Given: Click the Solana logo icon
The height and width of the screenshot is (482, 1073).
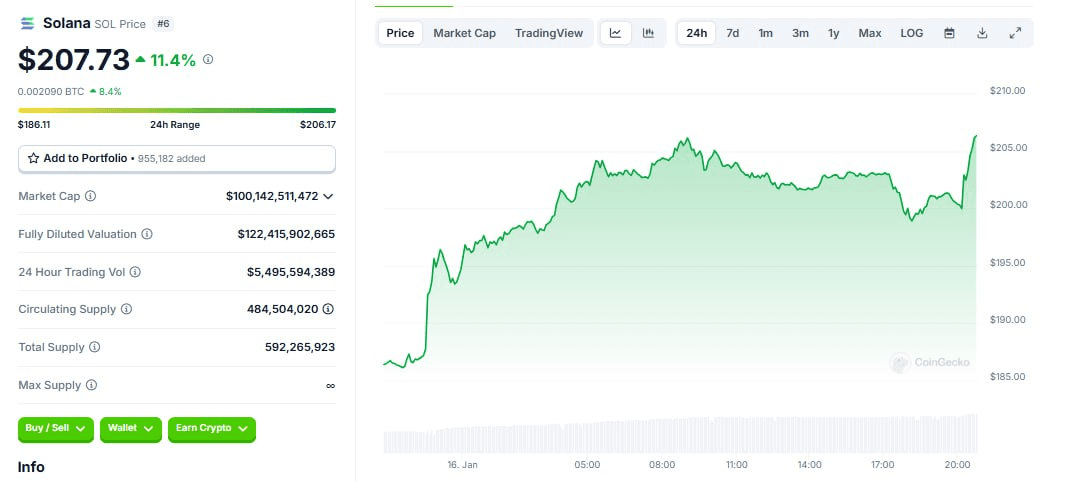Looking at the screenshot, I should pyautogui.click(x=27, y=23).
